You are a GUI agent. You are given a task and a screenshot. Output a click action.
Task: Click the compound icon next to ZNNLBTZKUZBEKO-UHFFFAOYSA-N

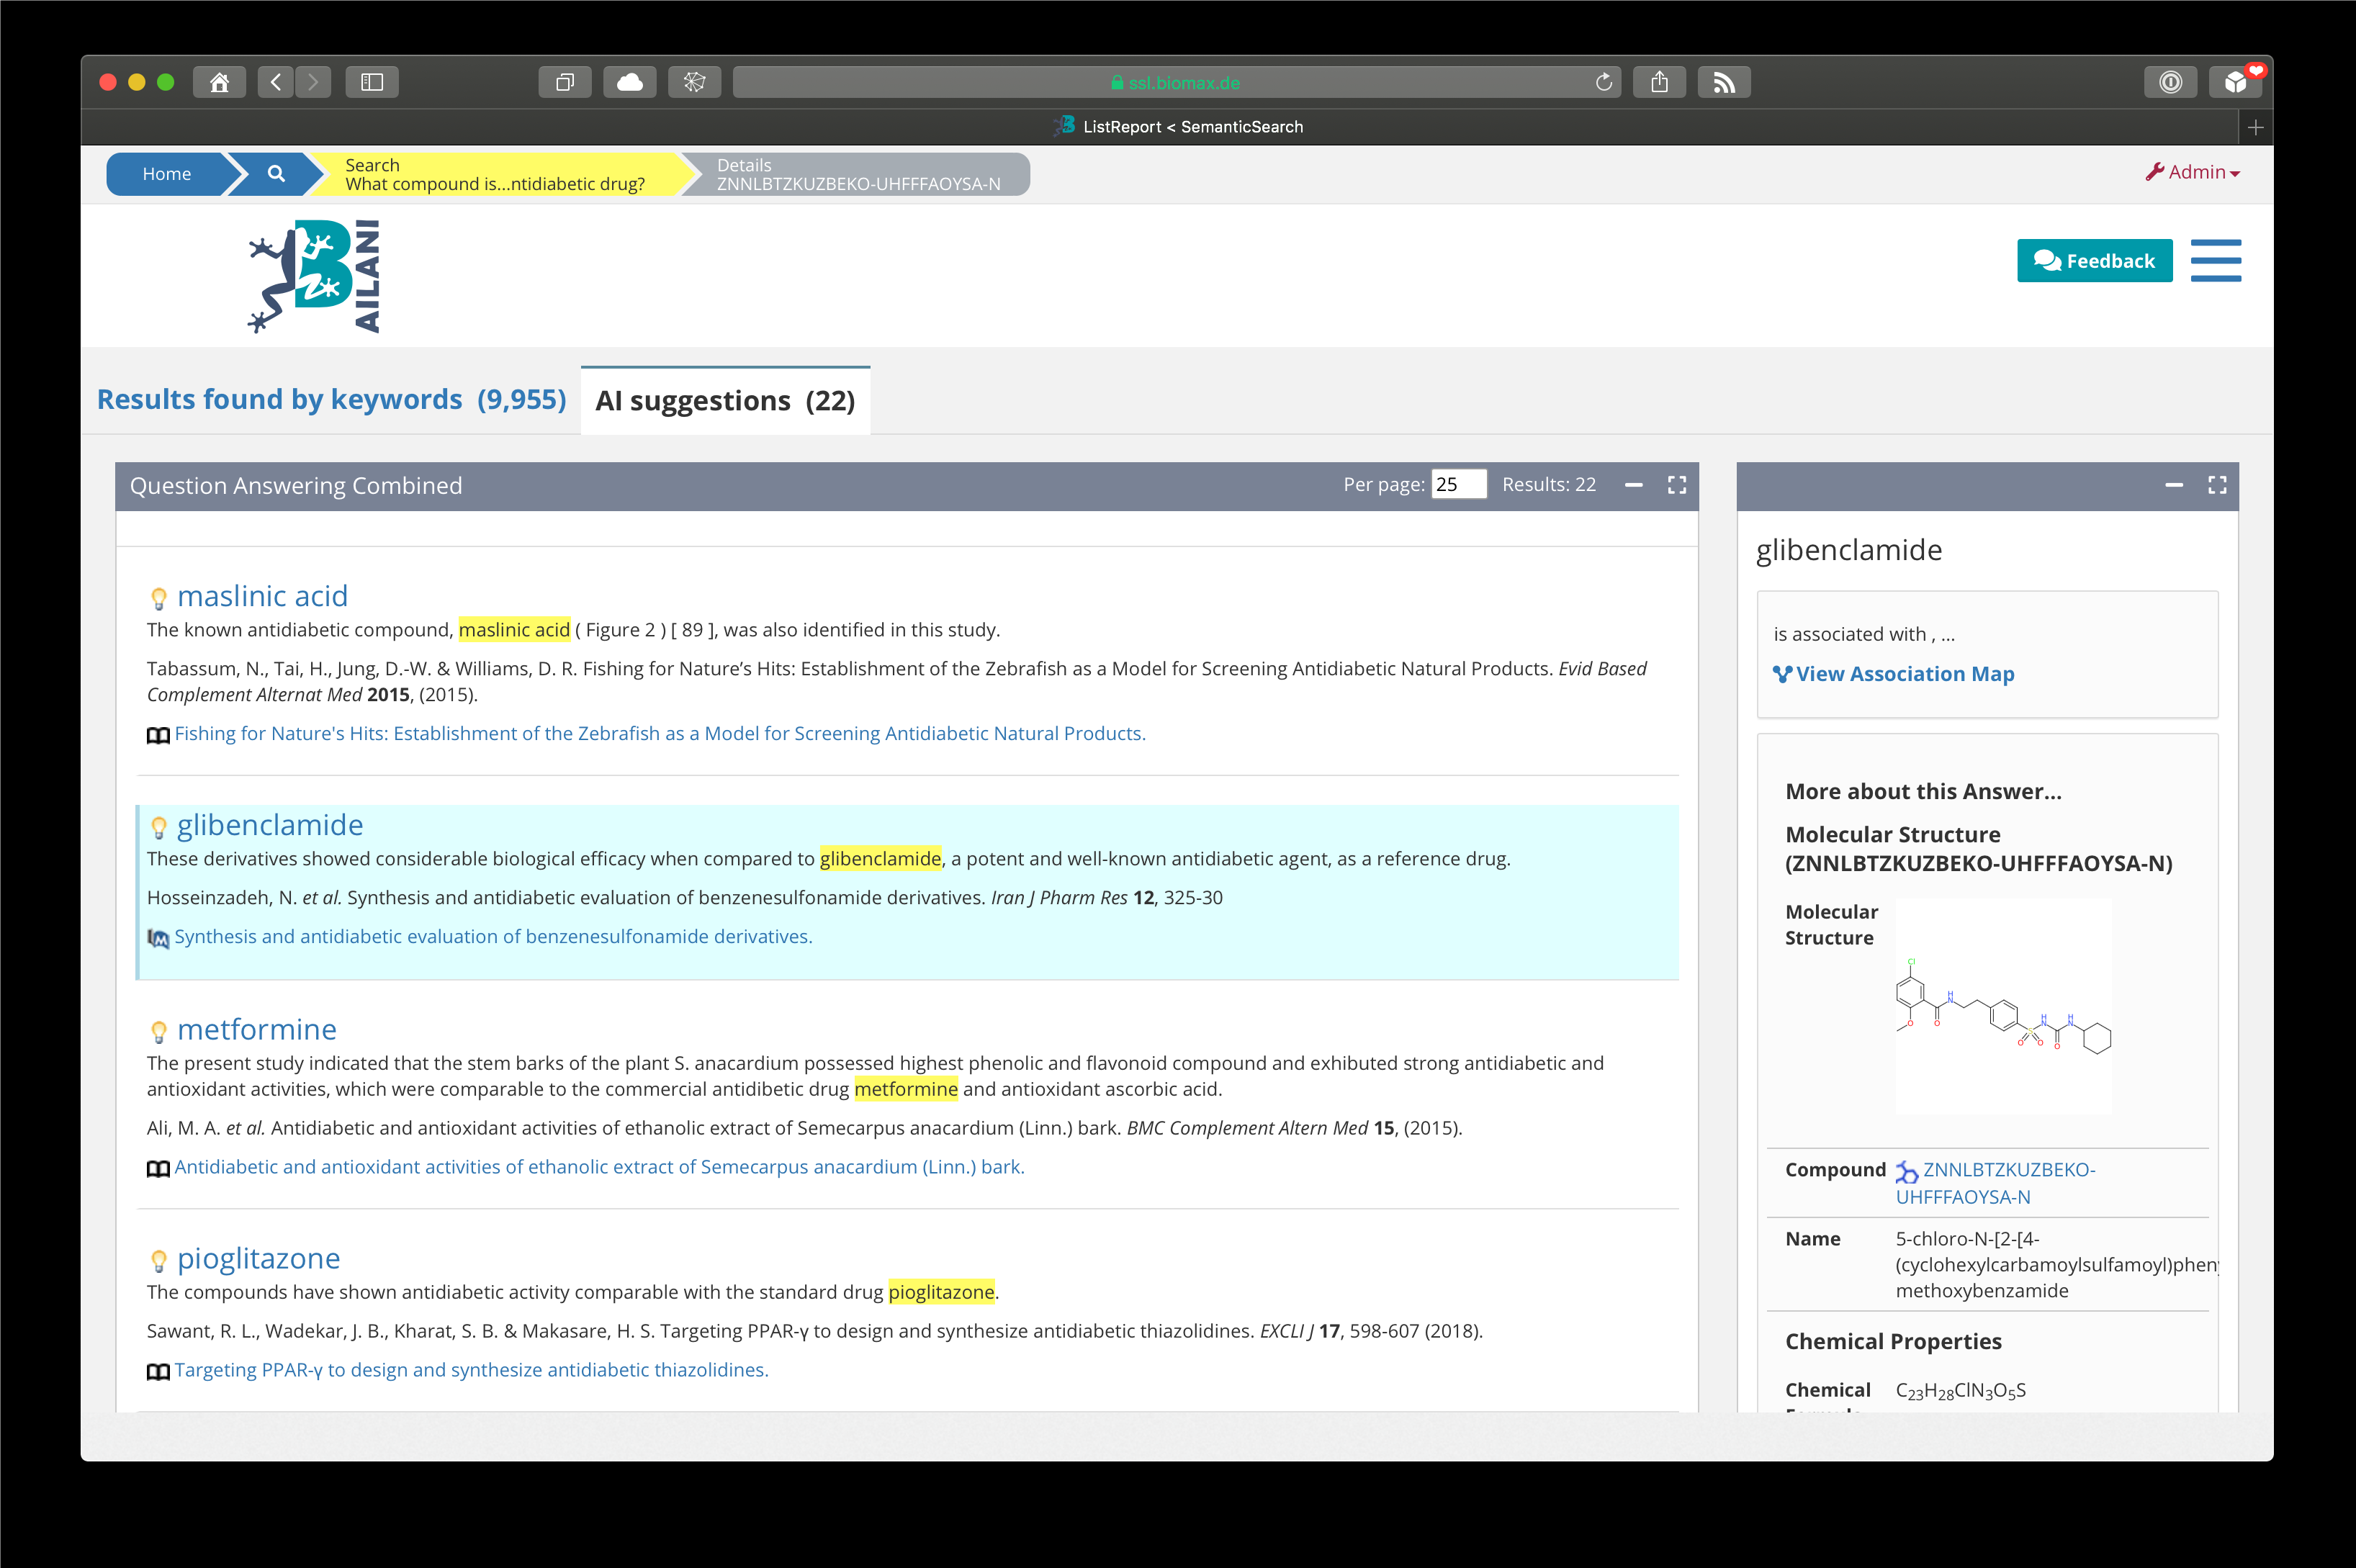click(x=1907, y=1171)
